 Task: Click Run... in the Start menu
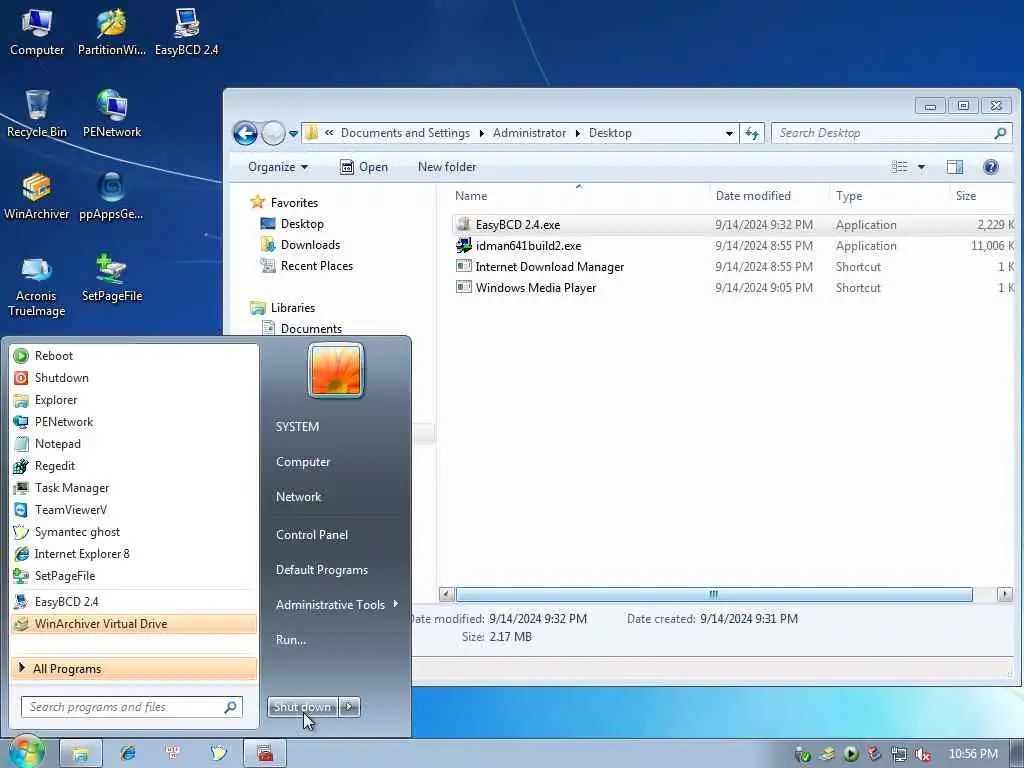point(291,640)
